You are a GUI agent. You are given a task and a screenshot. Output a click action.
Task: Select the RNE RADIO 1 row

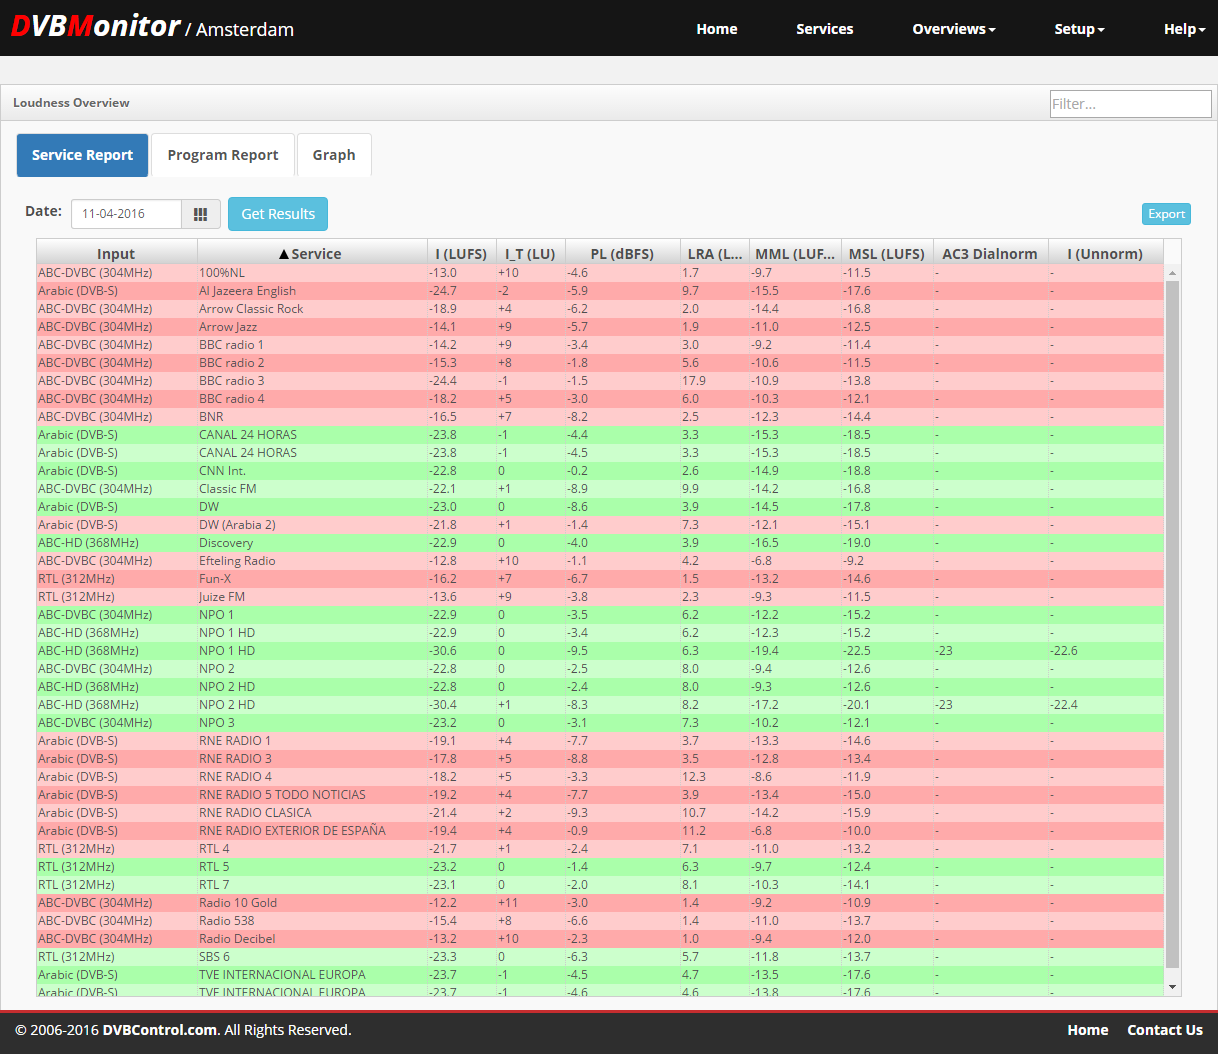600,741
